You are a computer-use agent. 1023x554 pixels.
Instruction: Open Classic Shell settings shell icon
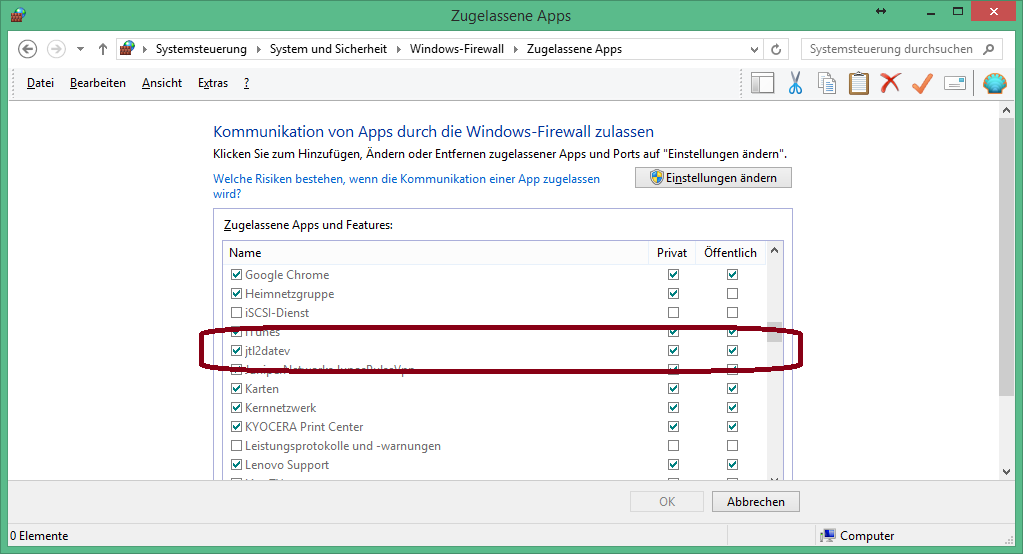coord(994,84)
